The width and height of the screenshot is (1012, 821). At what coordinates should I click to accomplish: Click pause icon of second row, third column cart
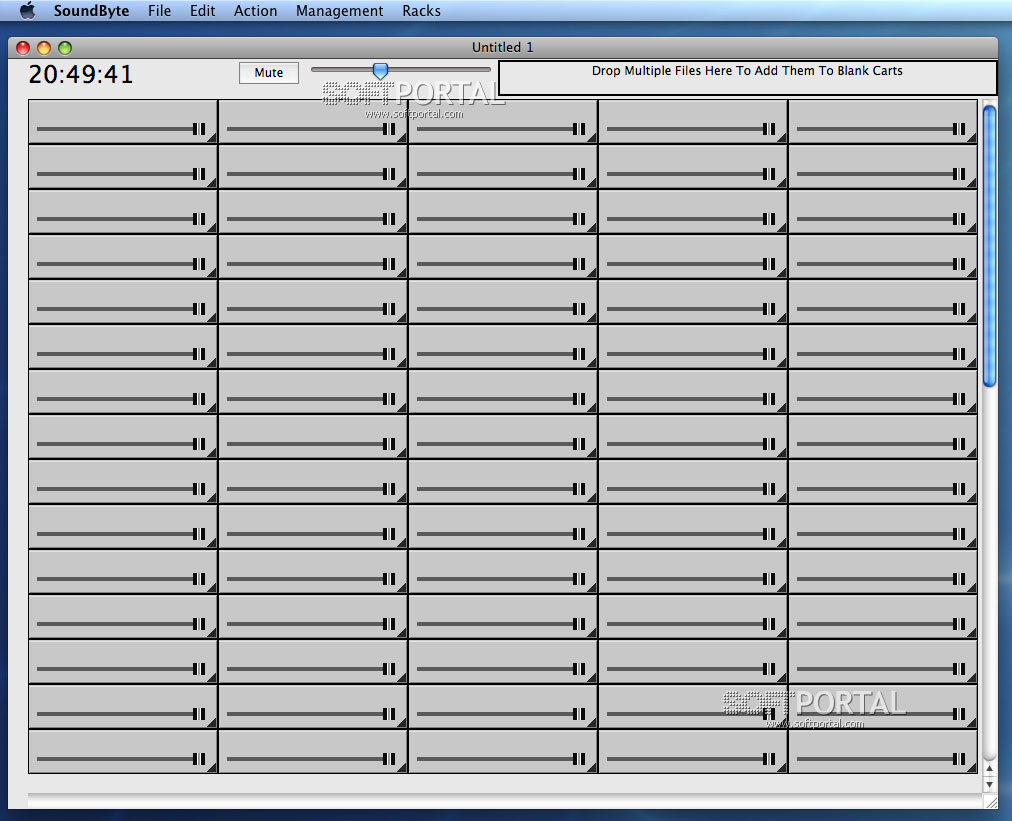(579, 174)
